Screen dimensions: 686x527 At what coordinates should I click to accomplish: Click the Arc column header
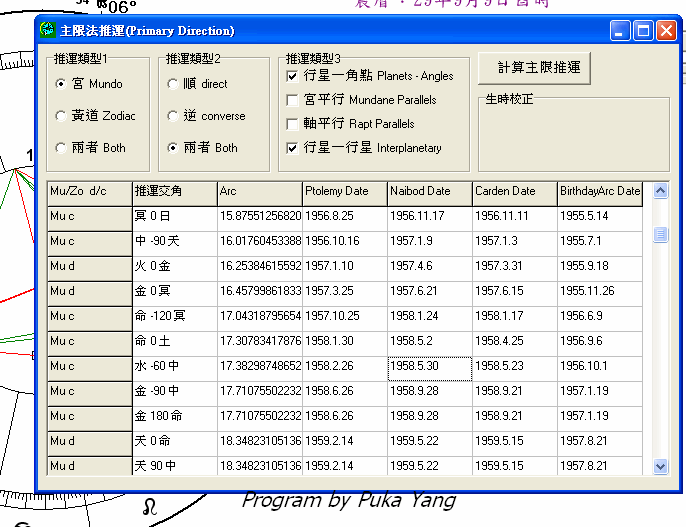pos(259,194)
